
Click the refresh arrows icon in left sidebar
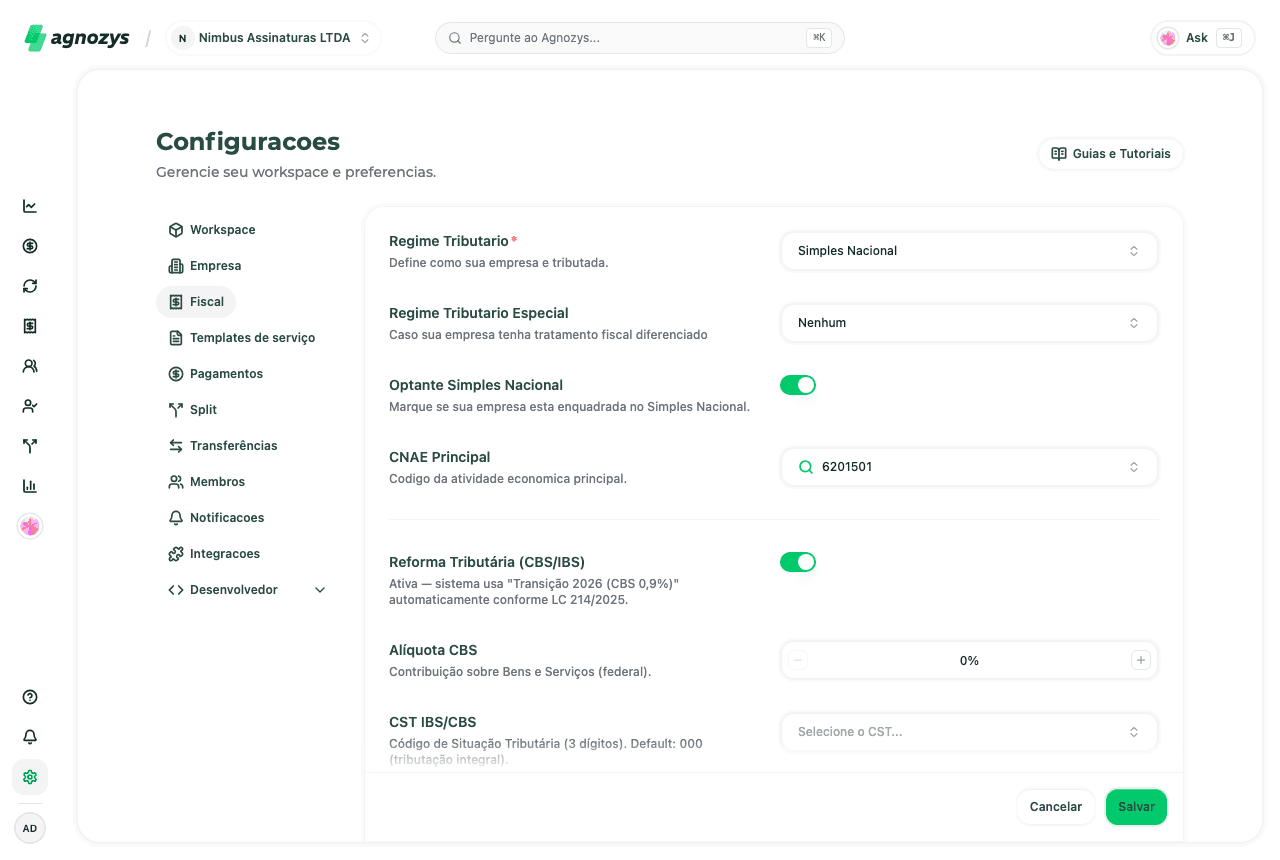coord(30,286)
